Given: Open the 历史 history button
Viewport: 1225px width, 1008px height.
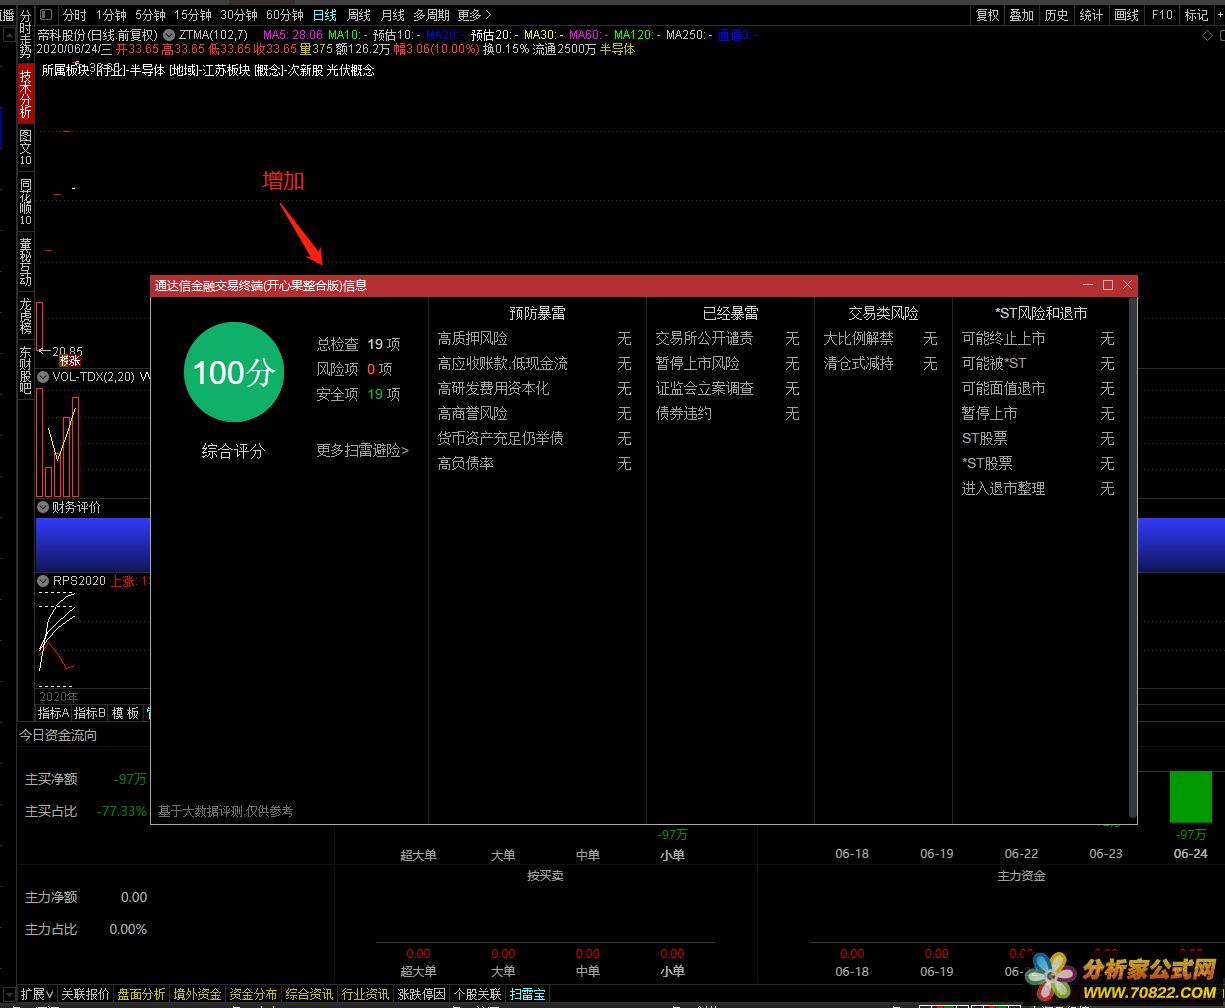Looking at the screenshot, I should tap(1057, 15).
